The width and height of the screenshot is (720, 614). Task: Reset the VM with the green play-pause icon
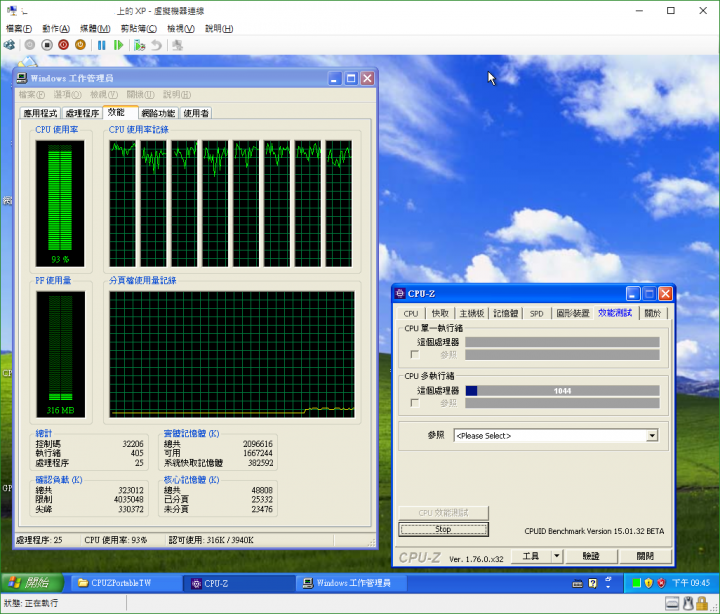[x=118, y=45]
